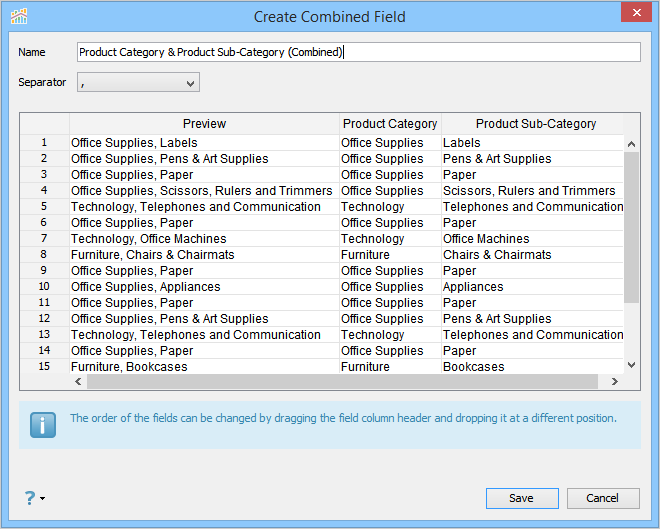Click the Save button
The width and height of the screenshot is (660, 529).
pos(521,498)
